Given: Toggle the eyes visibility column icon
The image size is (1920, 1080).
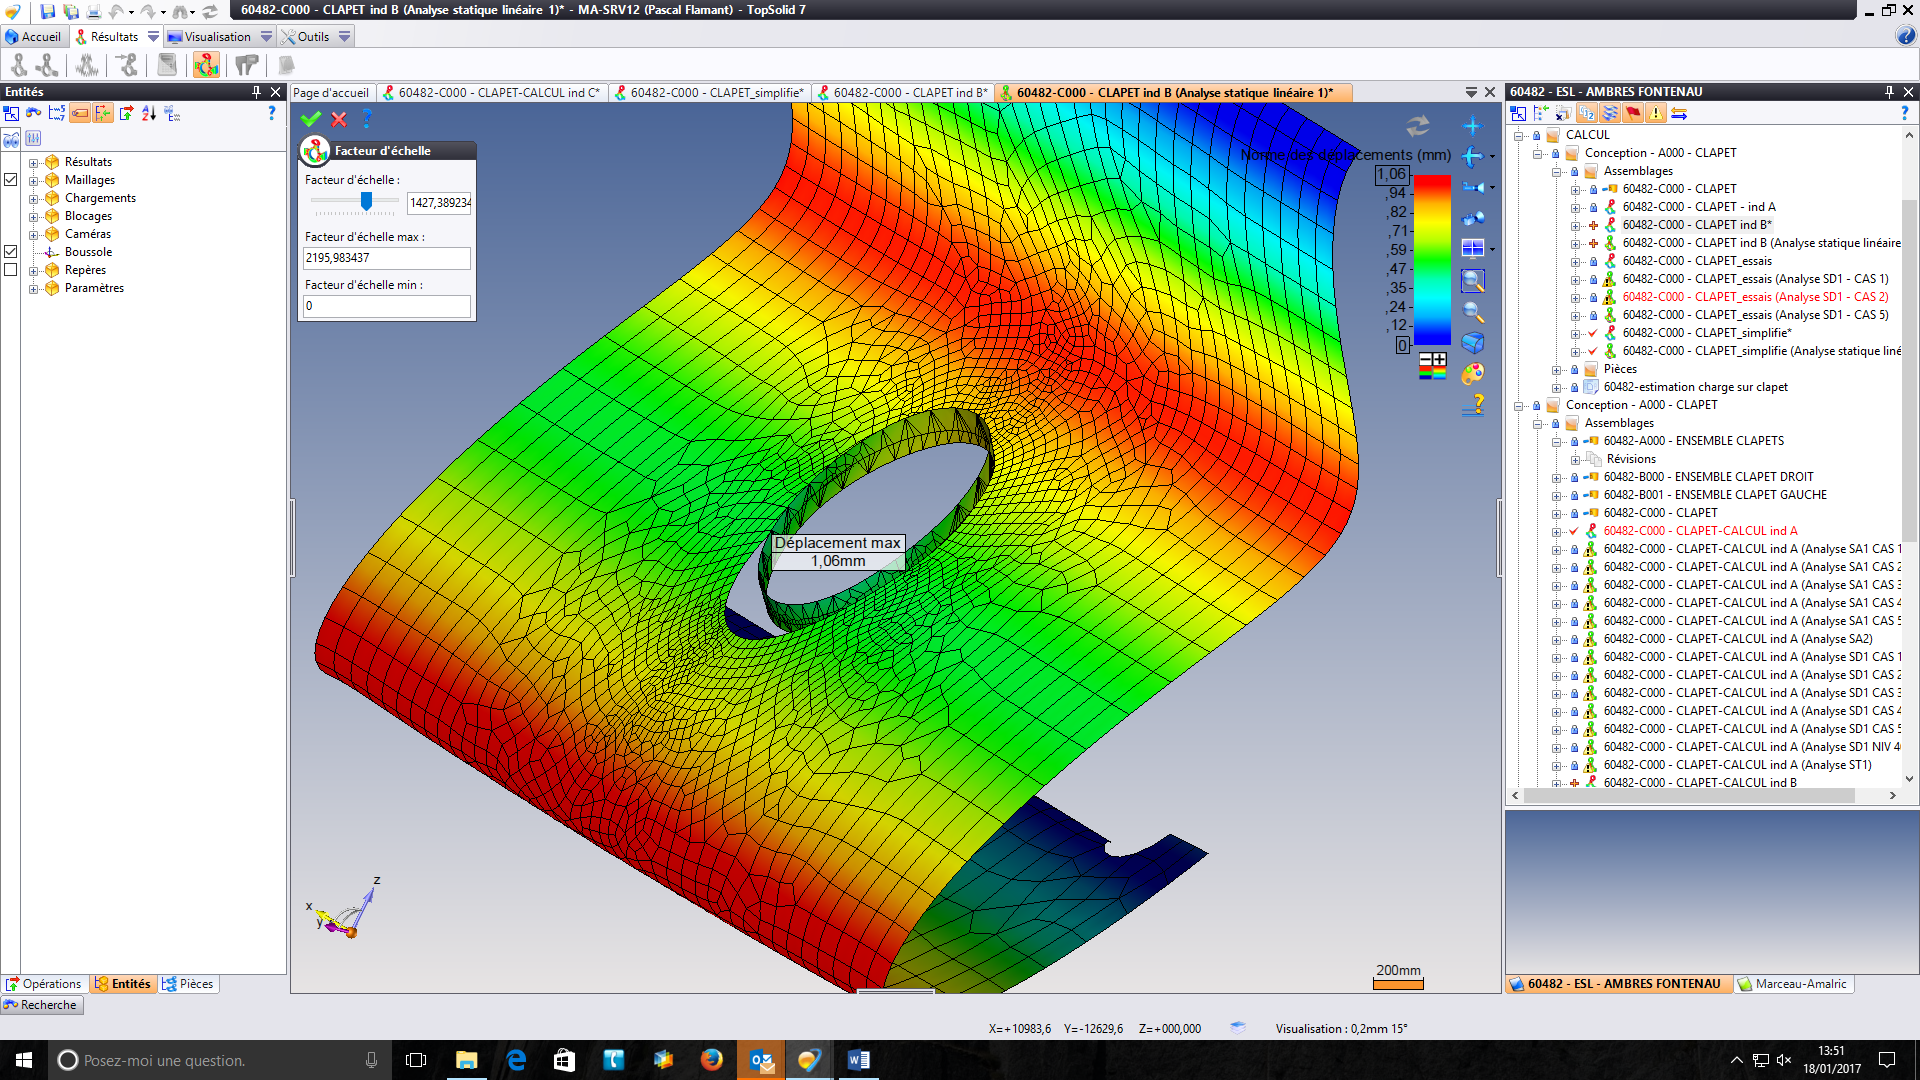Looking at the screenshot, I should pos(11,138).
